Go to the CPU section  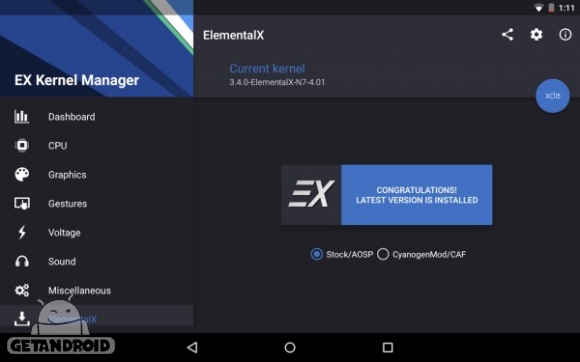(x=97, y=145)
